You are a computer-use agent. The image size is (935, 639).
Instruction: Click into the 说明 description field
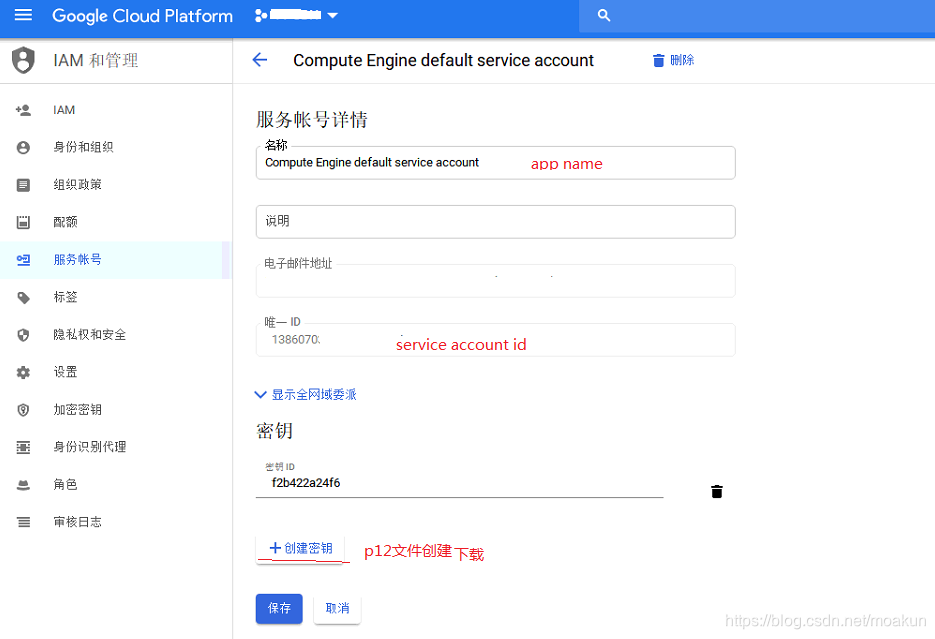tap(496, 222)
